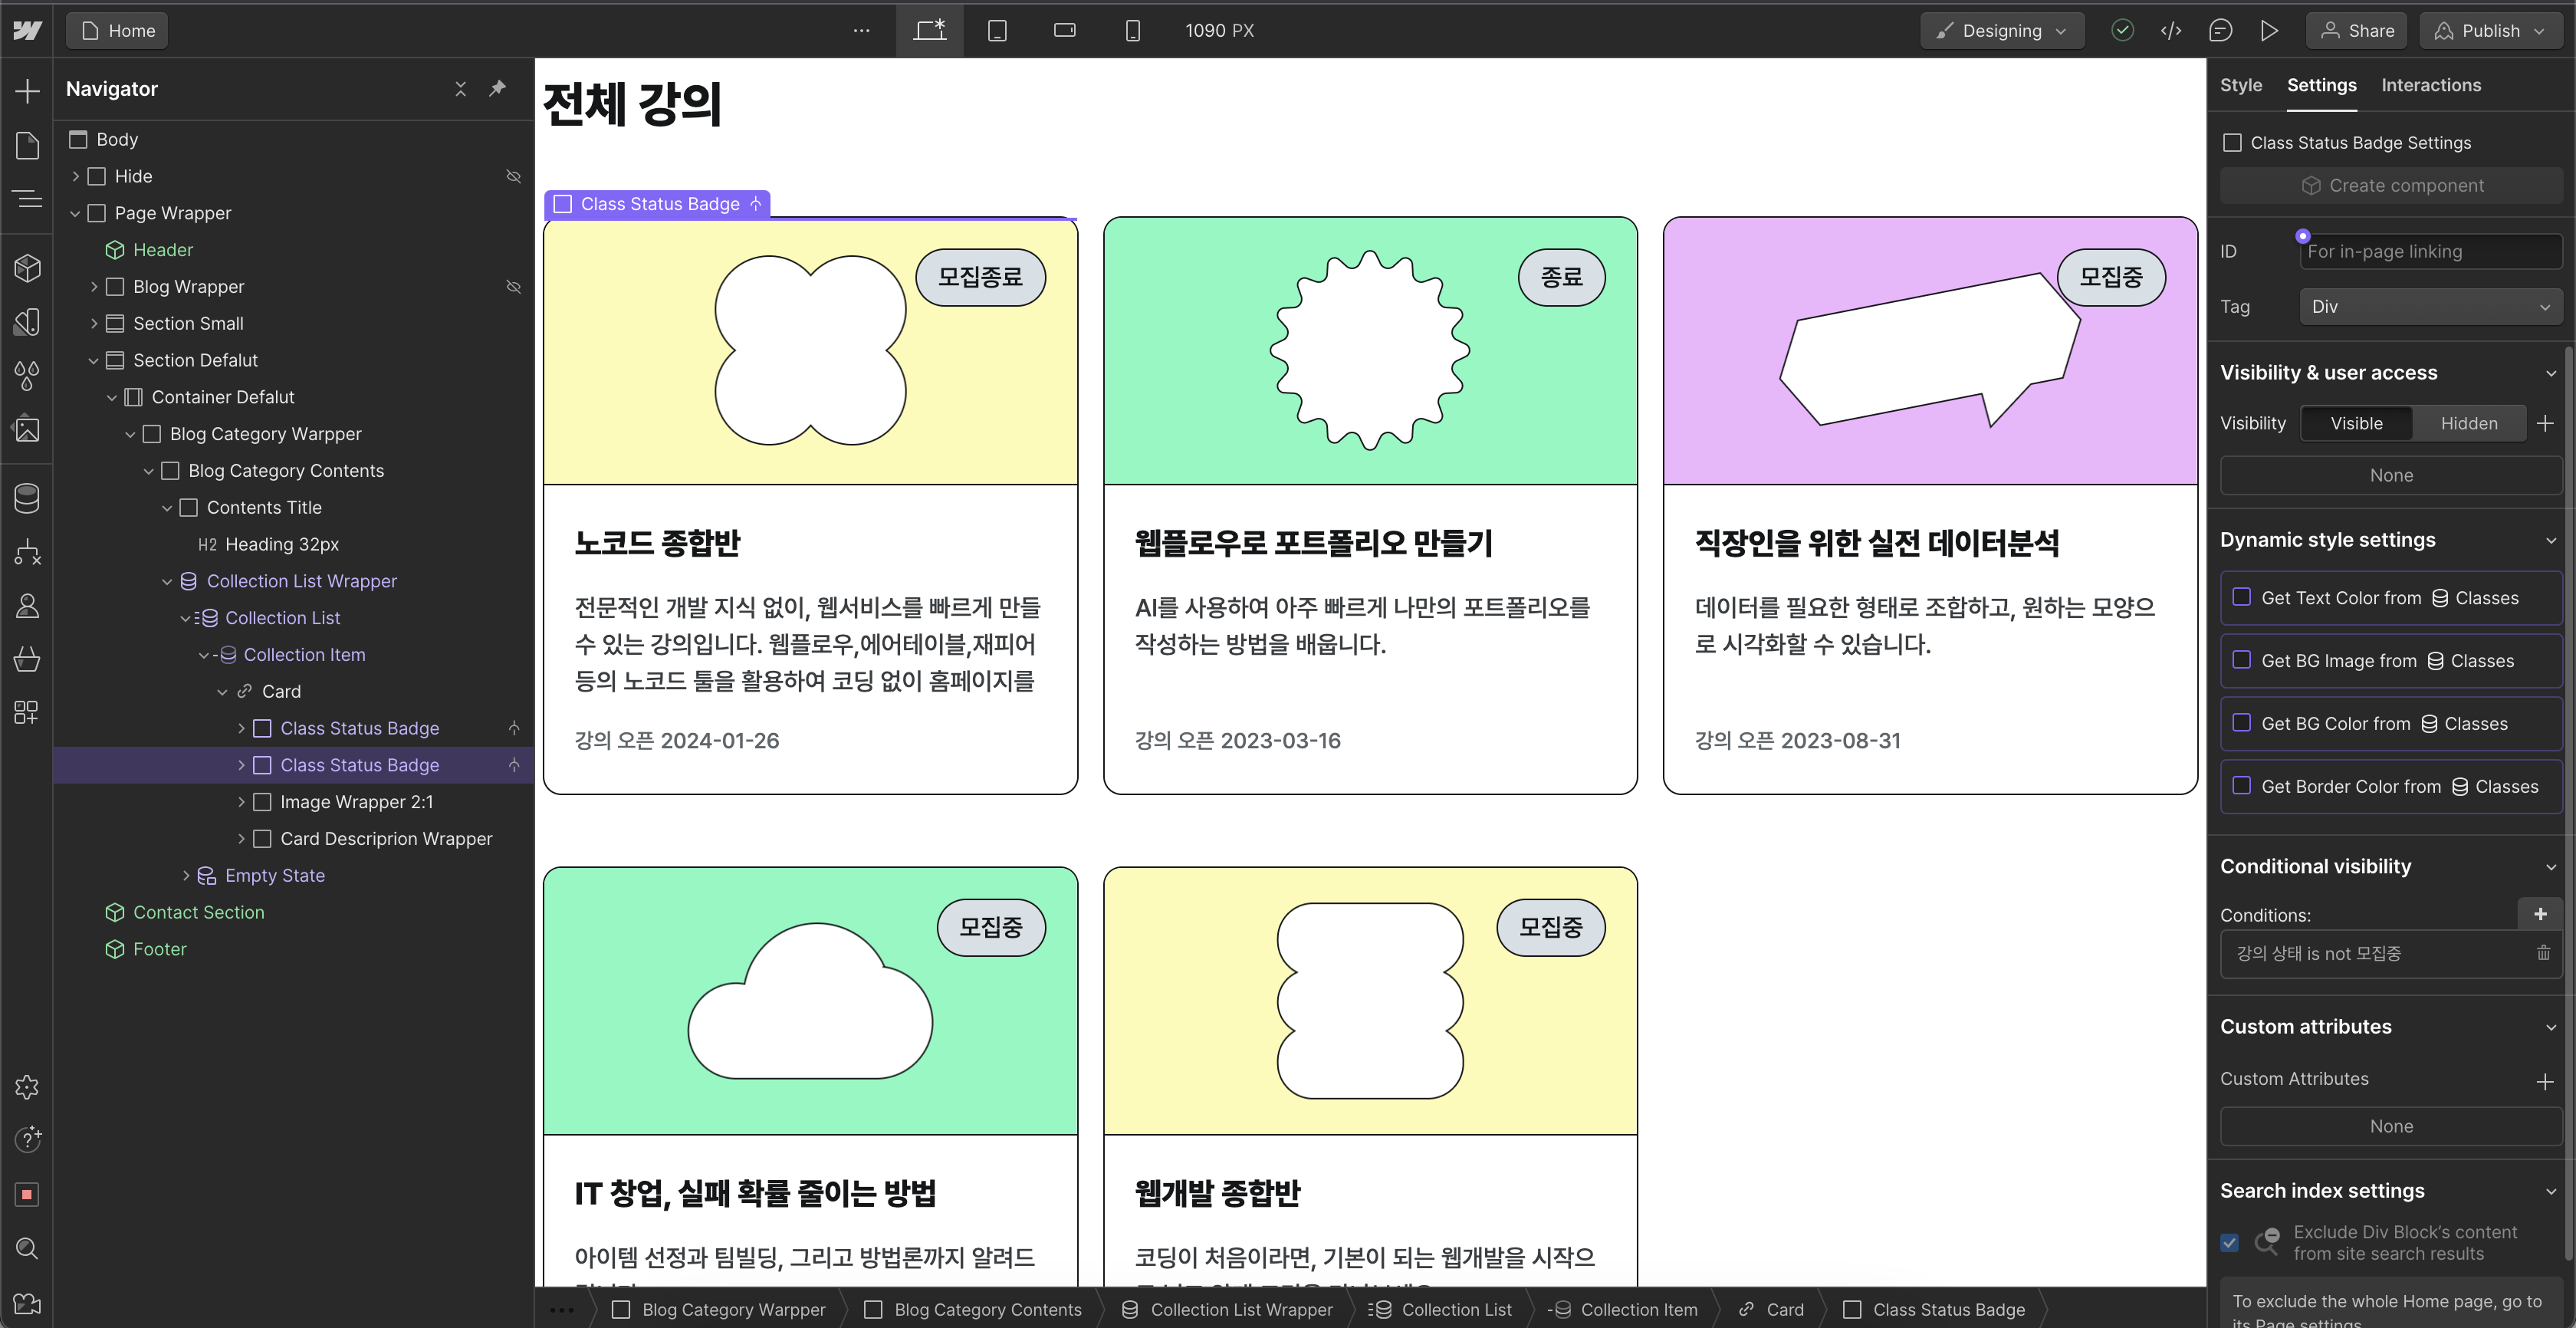Click the Create component button

tap(2391, 186)
